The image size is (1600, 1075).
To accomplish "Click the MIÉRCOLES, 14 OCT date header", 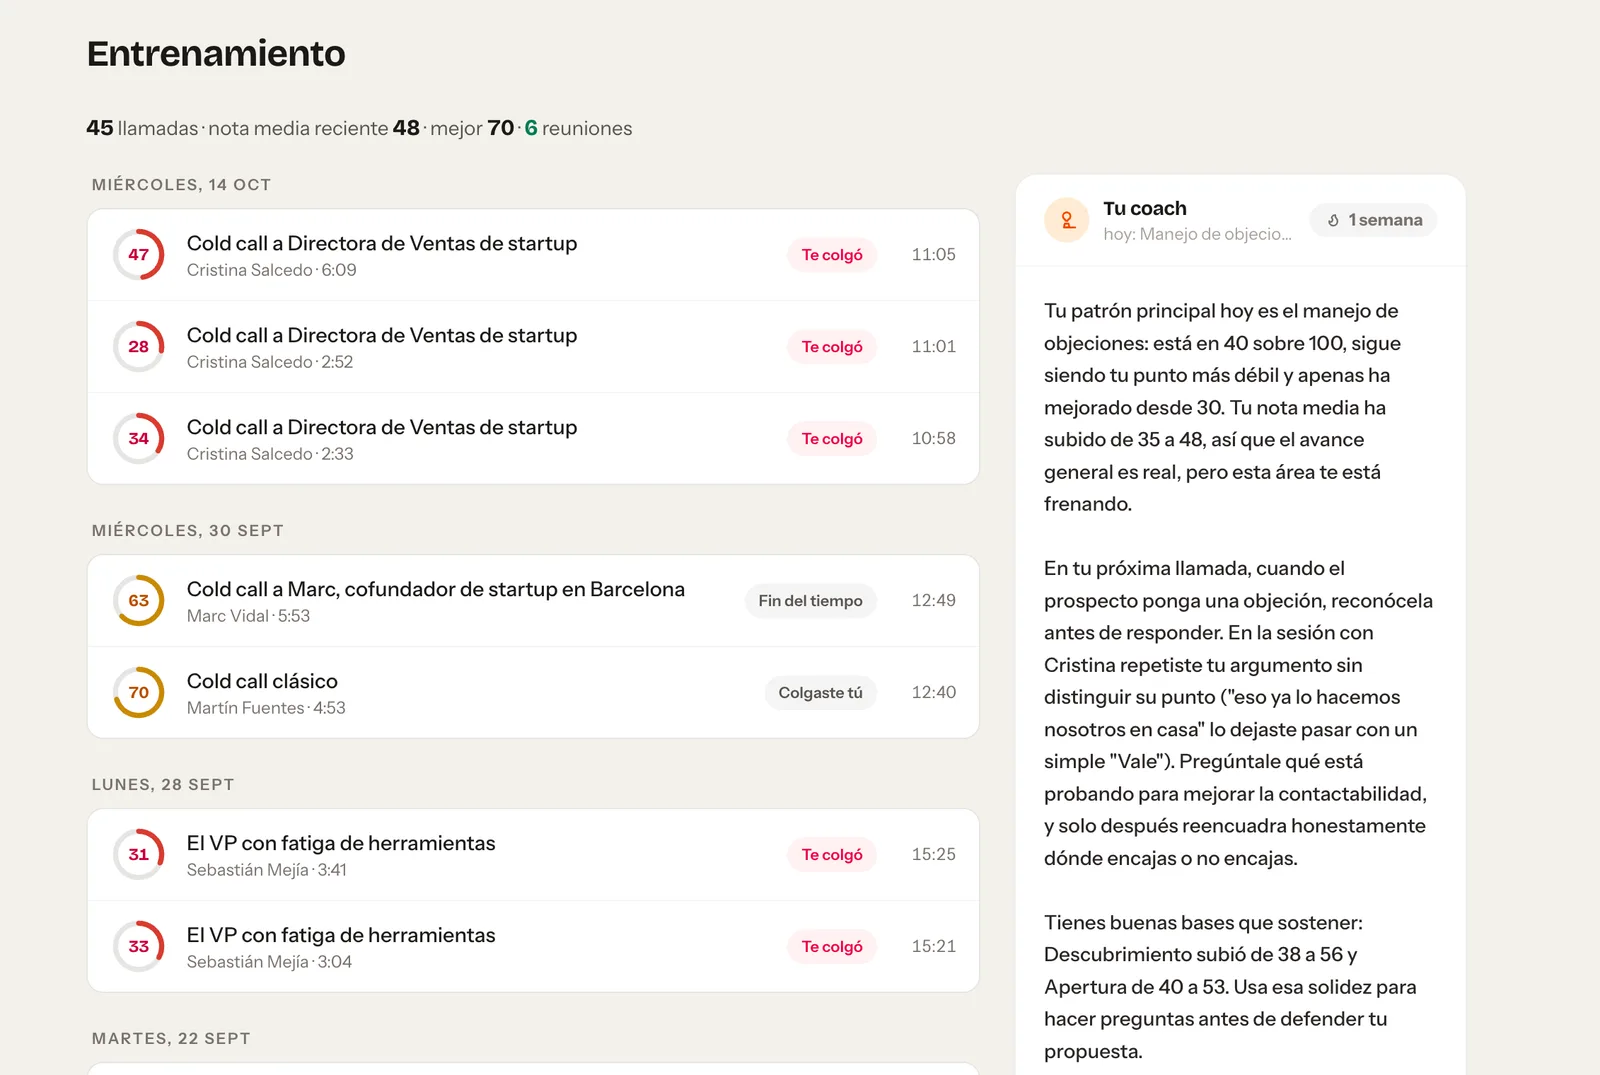I will (x=181, y=185).
